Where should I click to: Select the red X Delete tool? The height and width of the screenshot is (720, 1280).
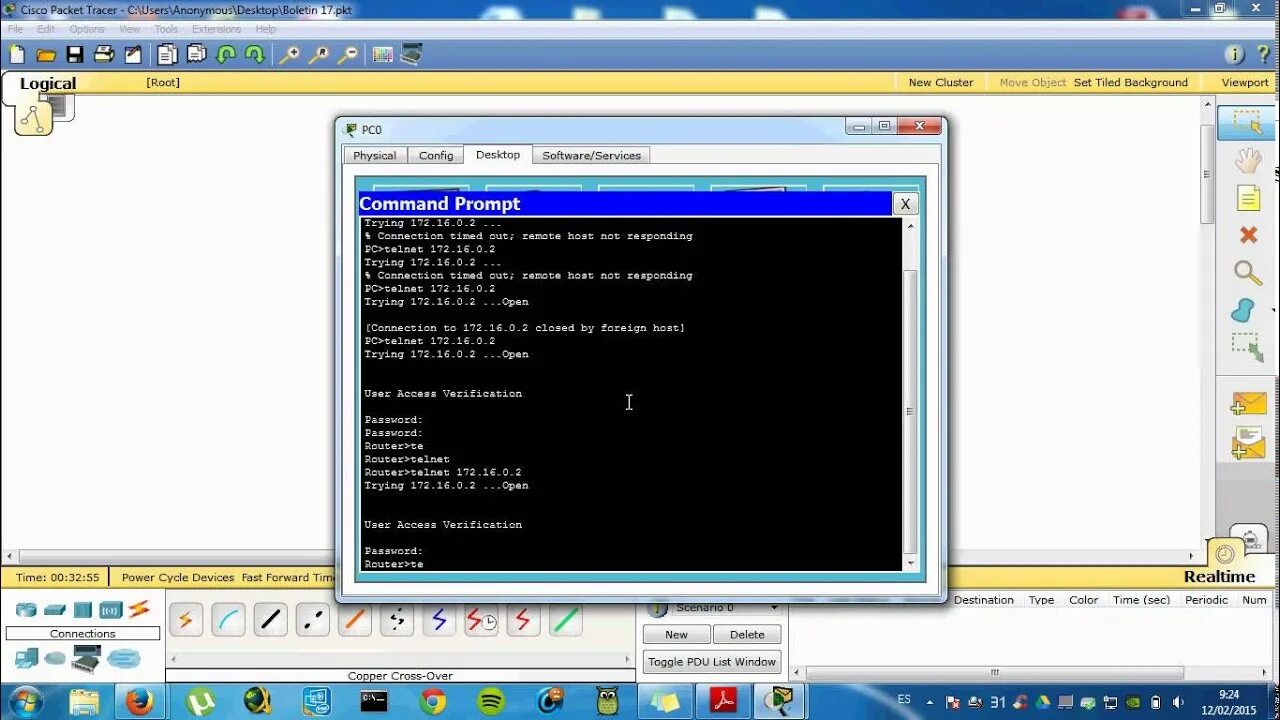pyautogui.click(x=1248, y=235)
